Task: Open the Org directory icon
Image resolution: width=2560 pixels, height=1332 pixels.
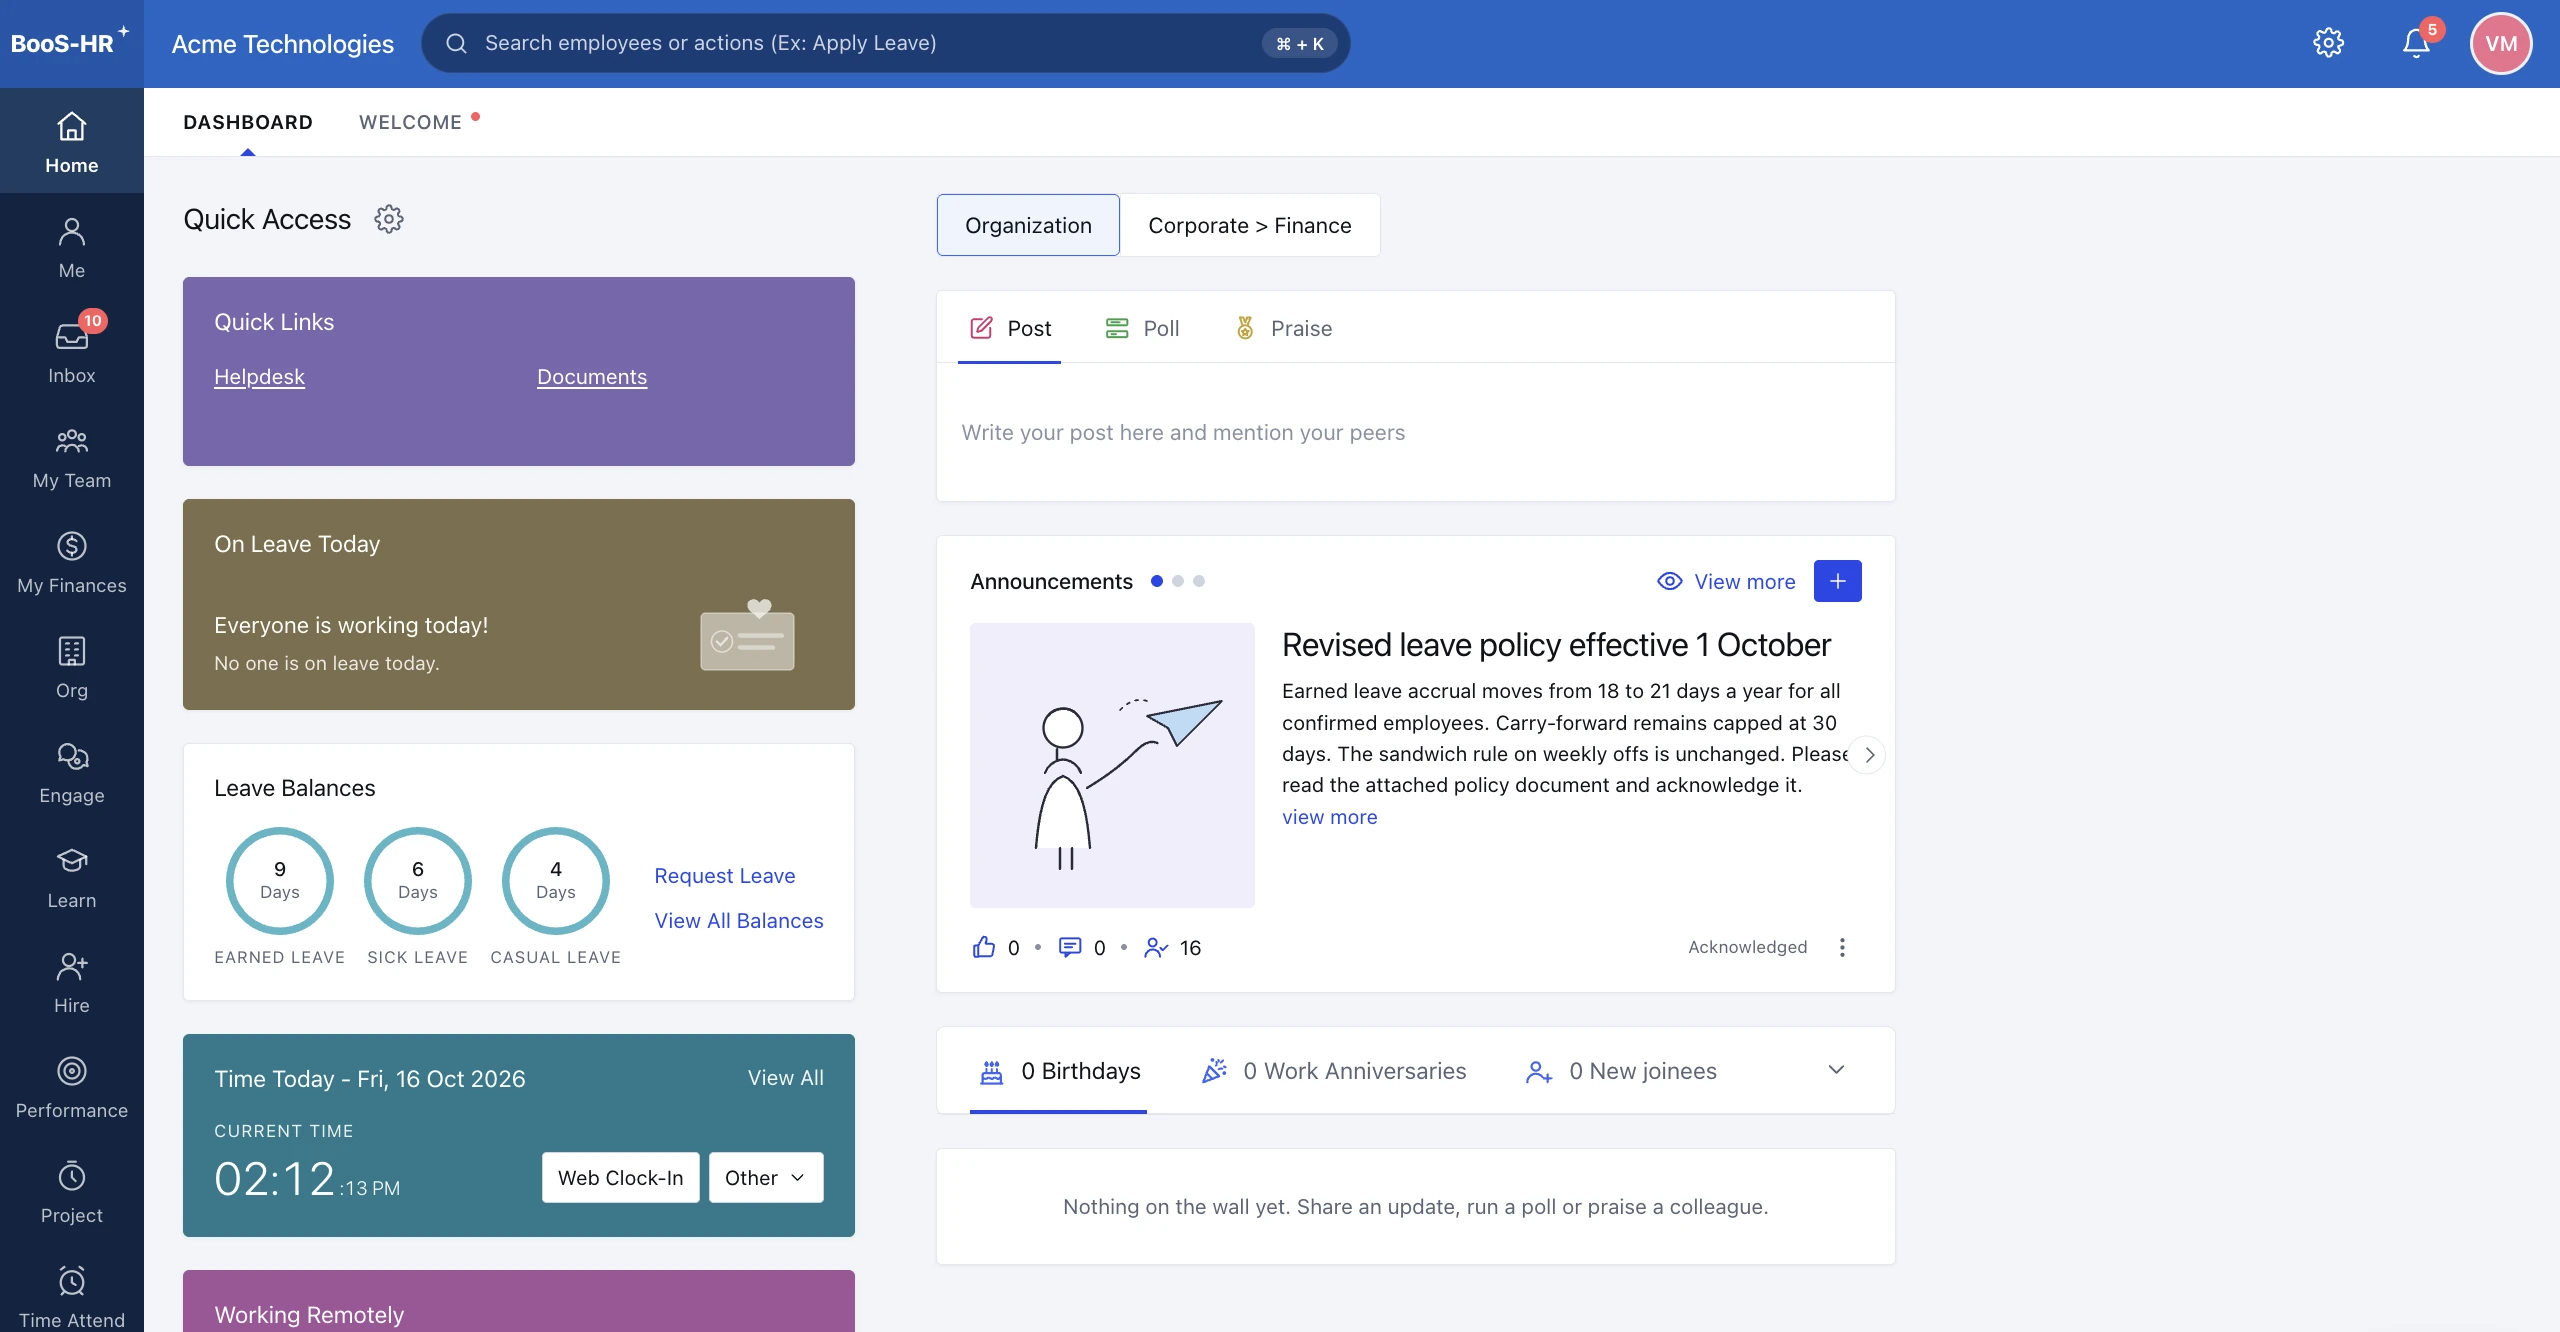Action: pyautogui.click(x=72, y=667)
